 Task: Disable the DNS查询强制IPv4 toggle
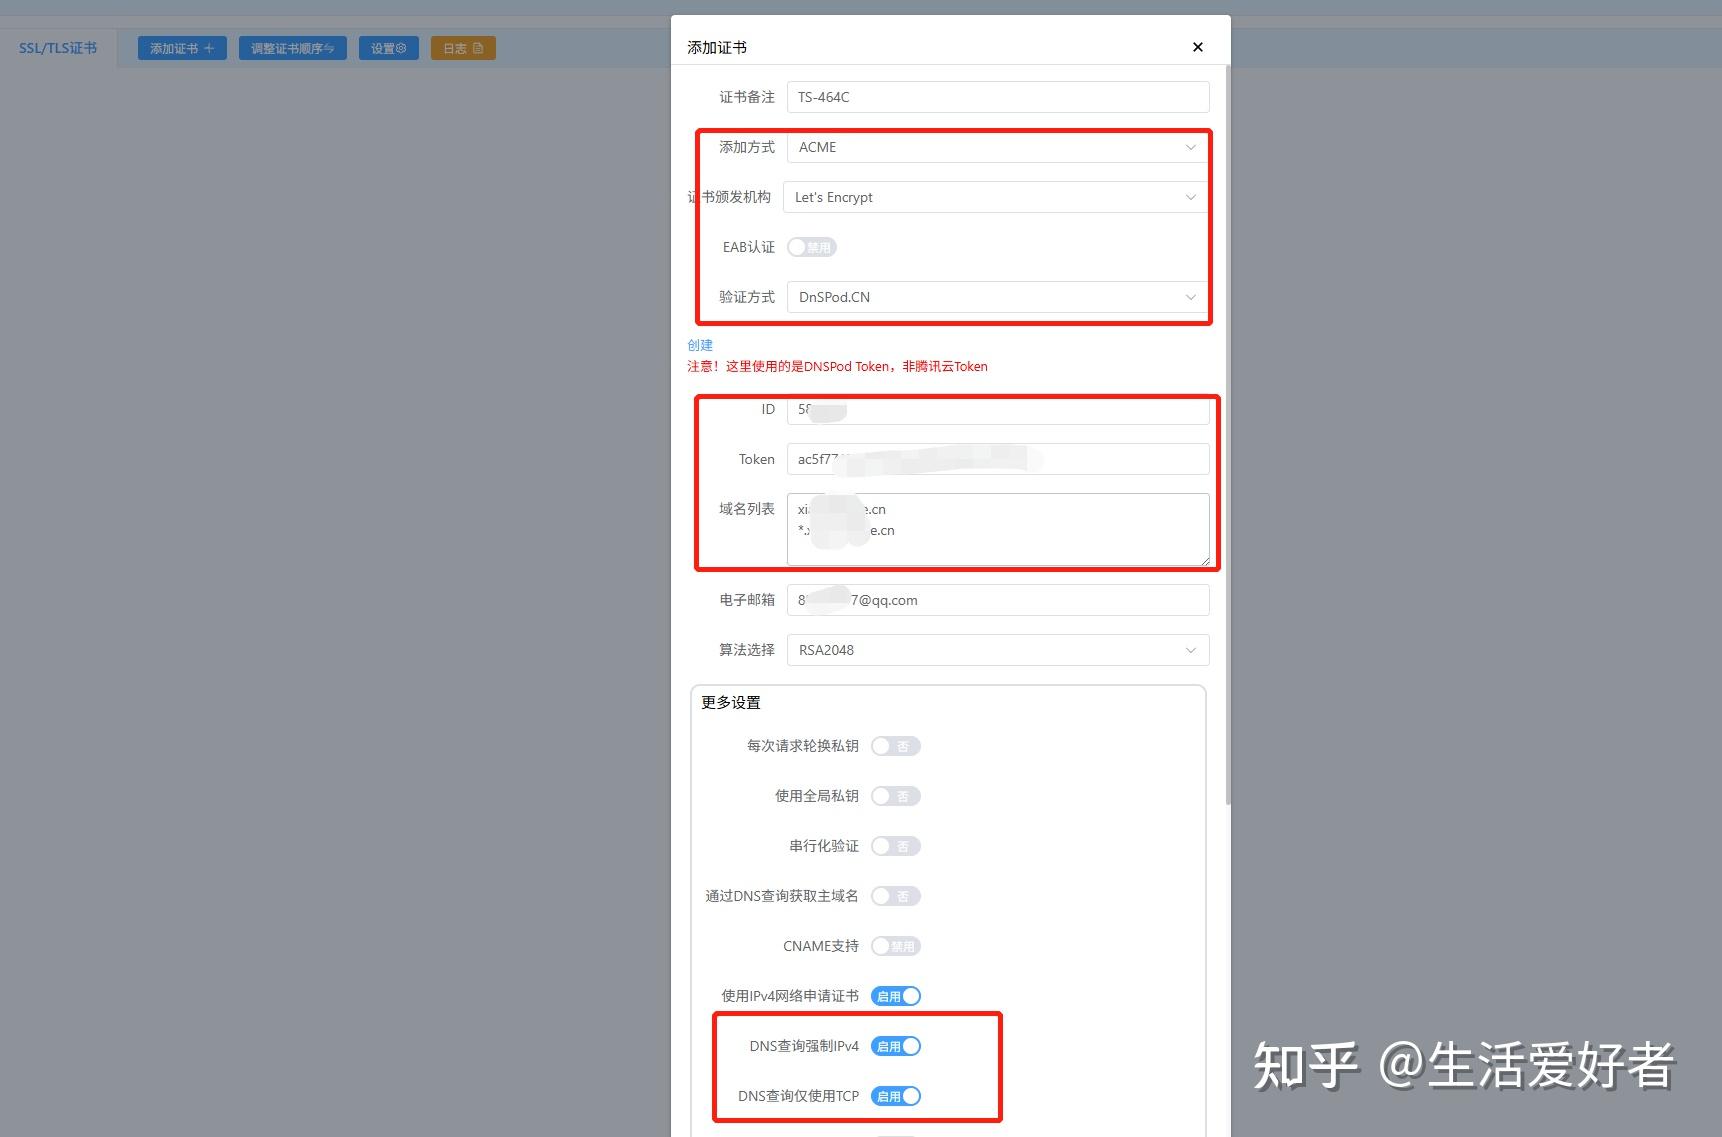click(896, 1046)
